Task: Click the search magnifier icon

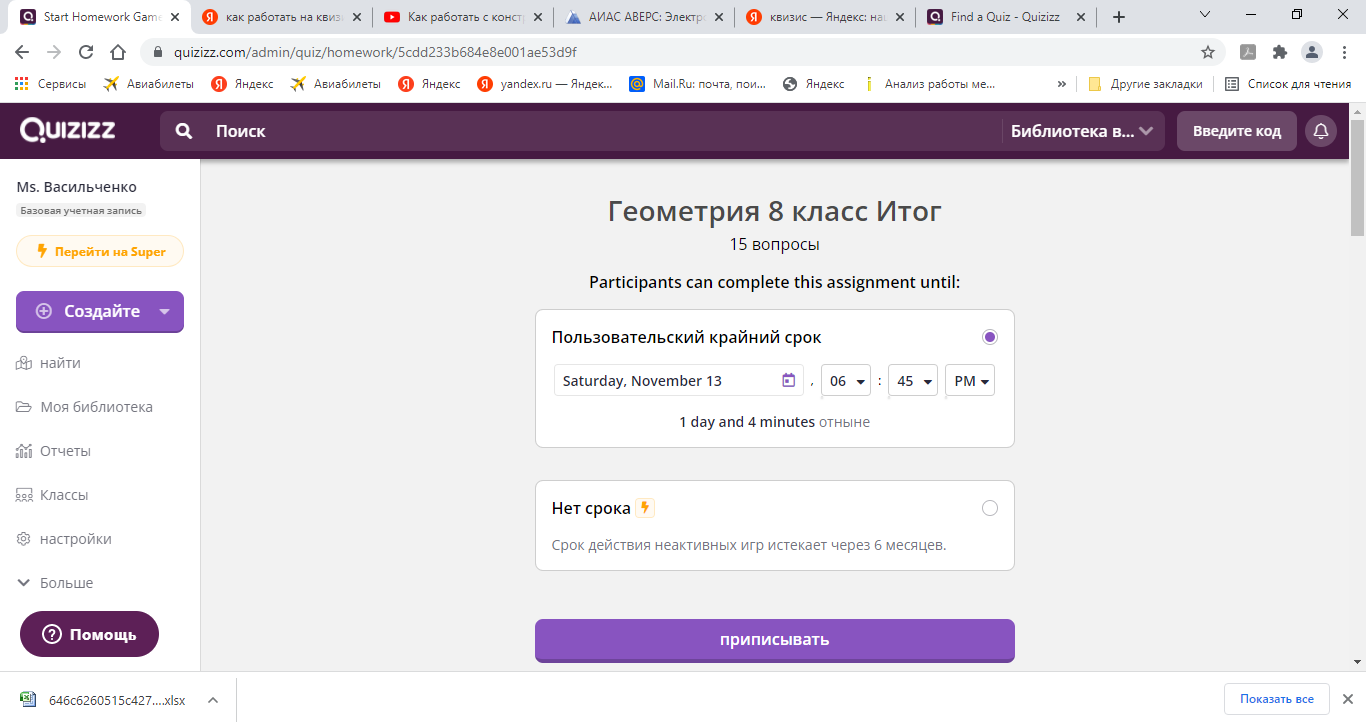Action: point(184,131)
